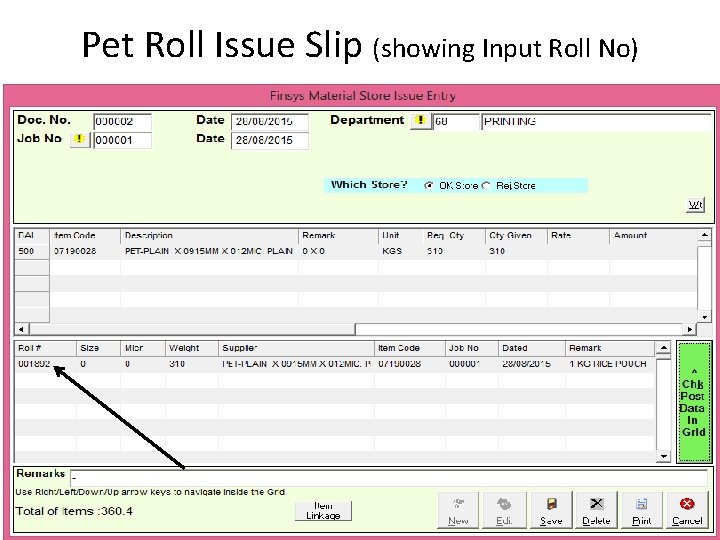Save the issue entry
The width and height of the screenshot is (720, 540).
(x=551, y=510)
